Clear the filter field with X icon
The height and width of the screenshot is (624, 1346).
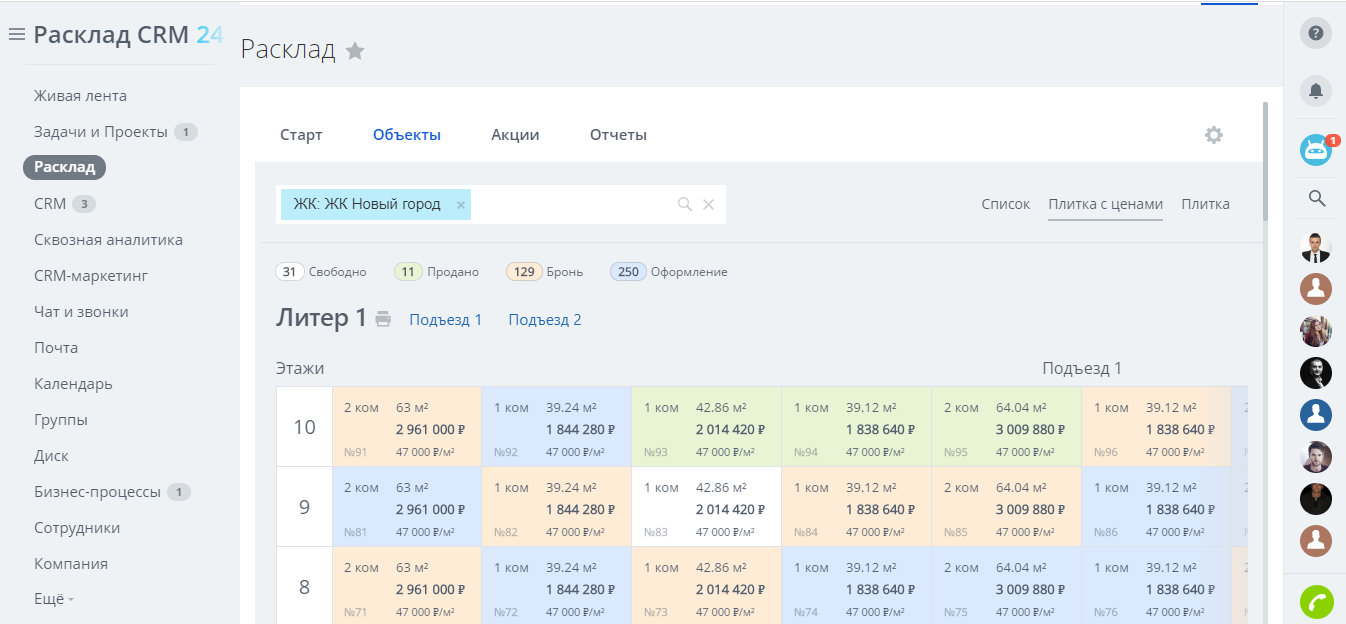click(x=708, y=204)
